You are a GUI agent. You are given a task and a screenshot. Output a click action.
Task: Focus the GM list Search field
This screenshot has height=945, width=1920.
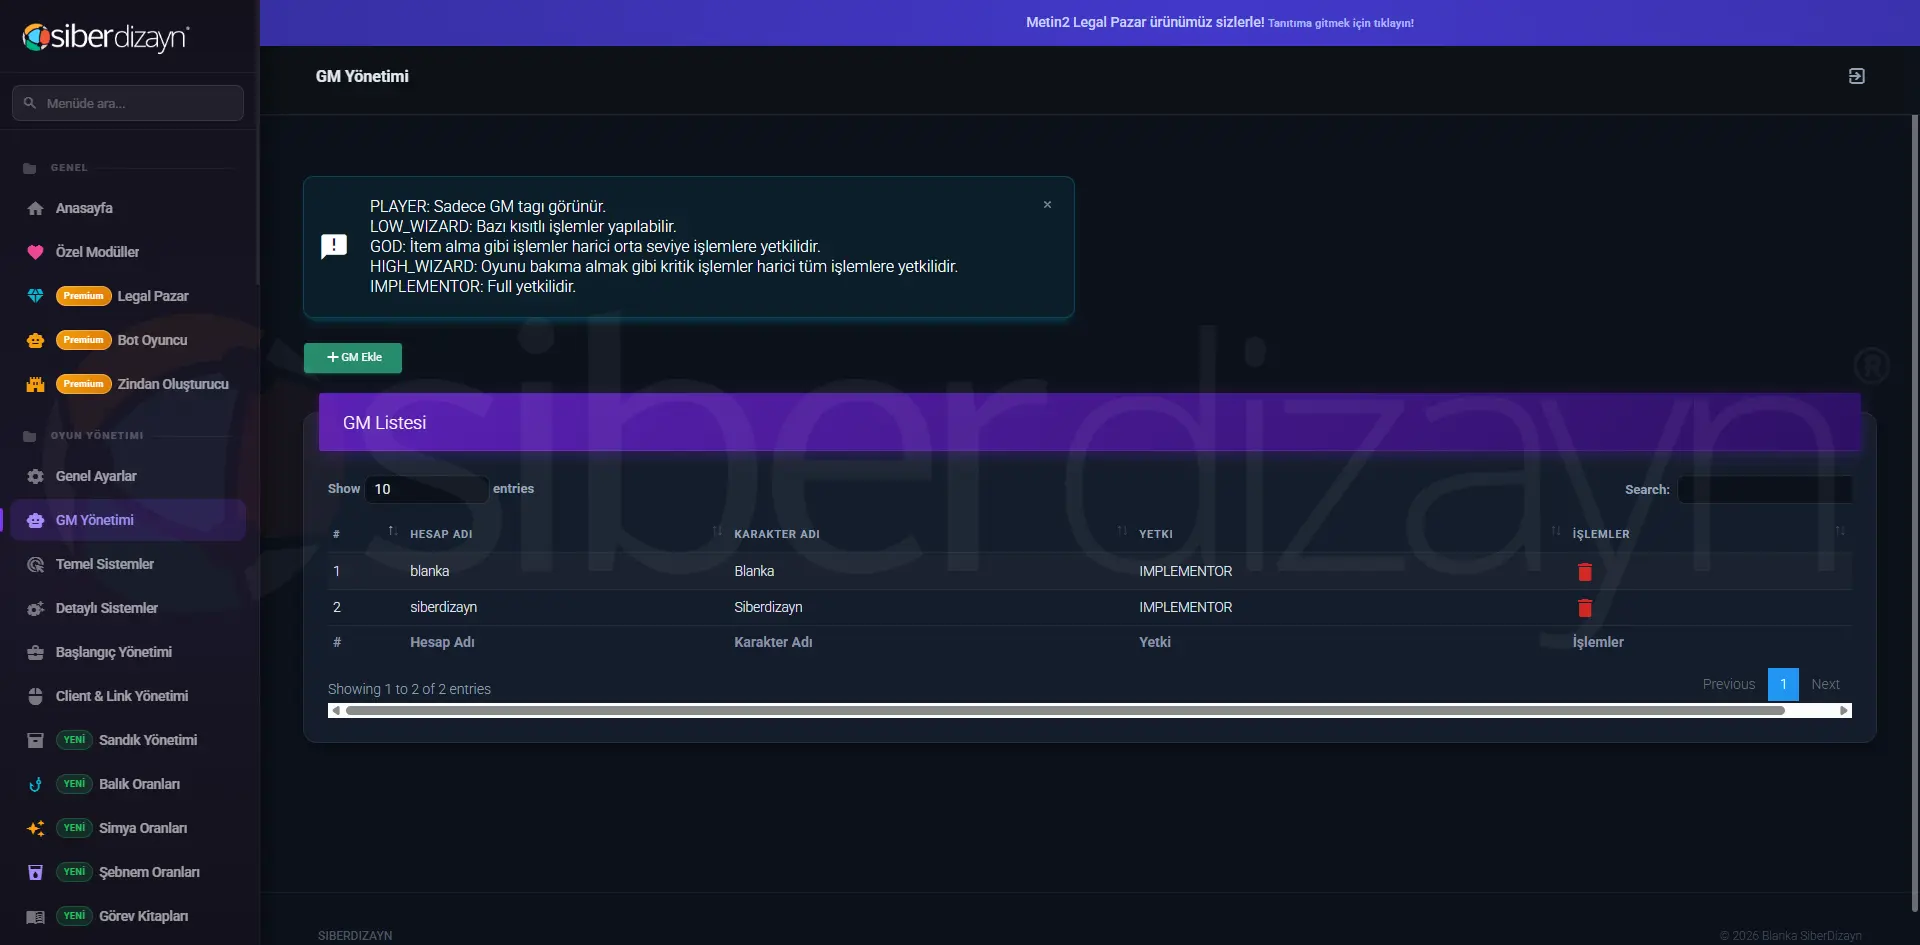click(1765, 490)
